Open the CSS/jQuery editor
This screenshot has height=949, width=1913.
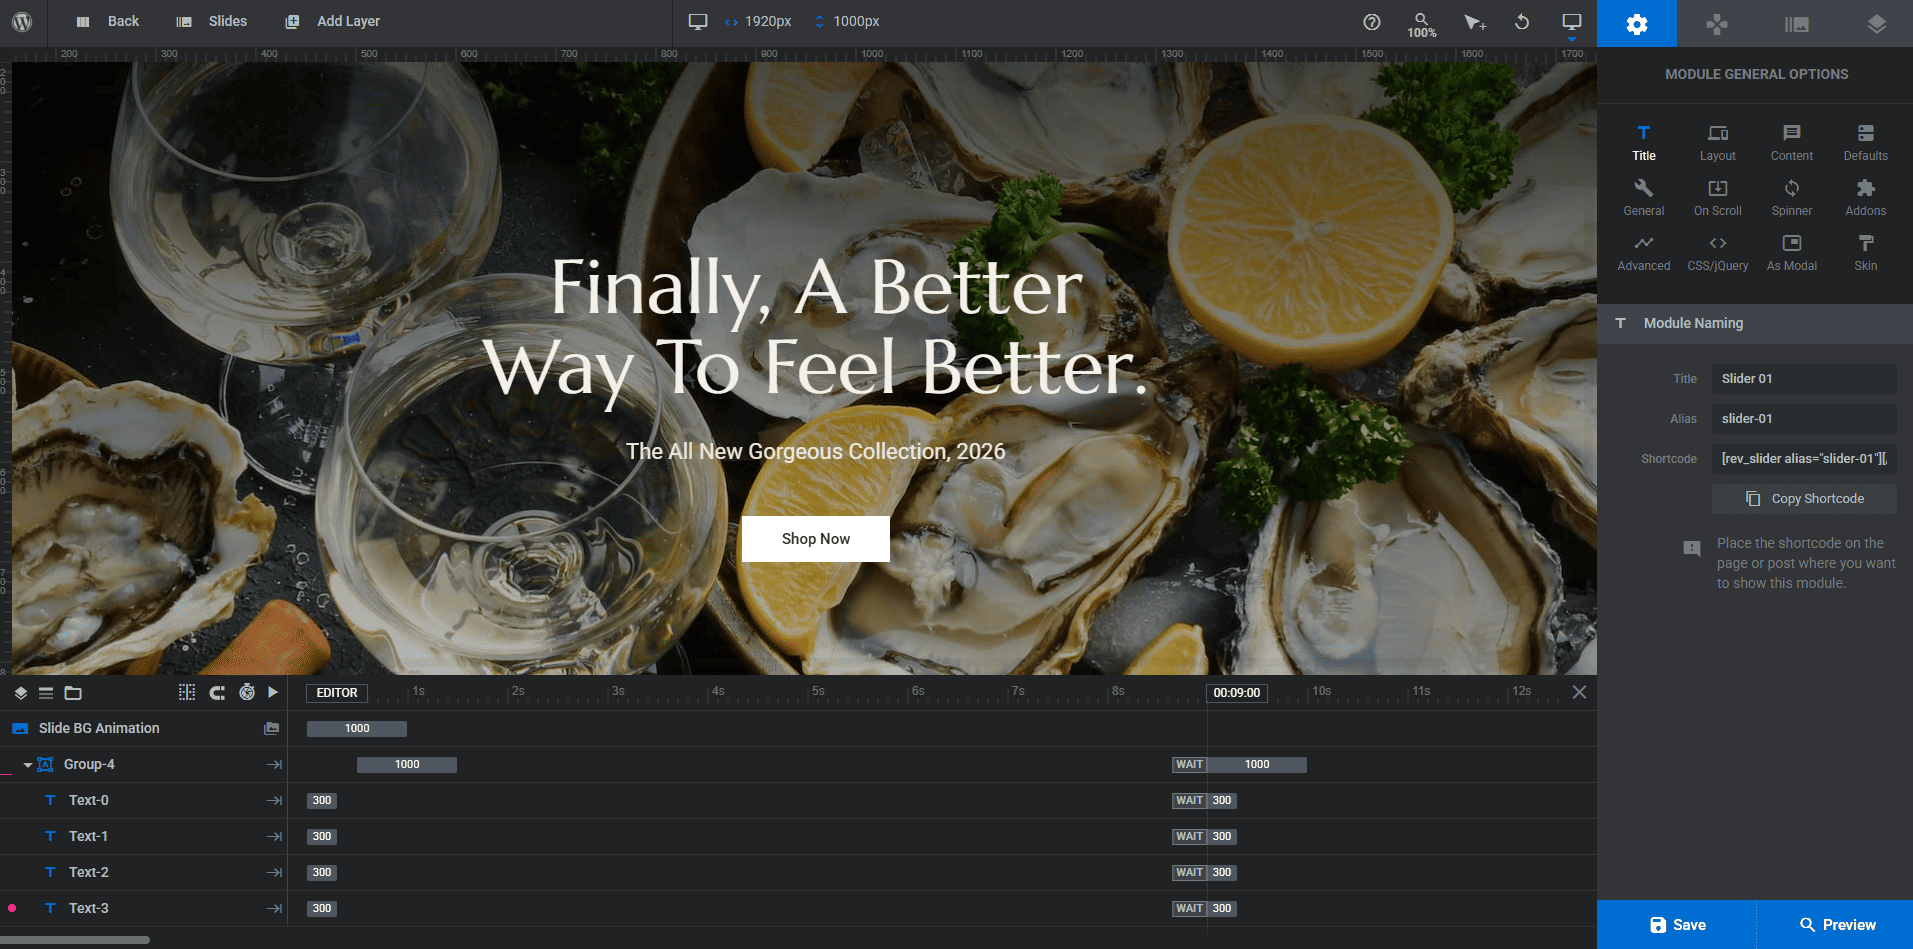1717,252
